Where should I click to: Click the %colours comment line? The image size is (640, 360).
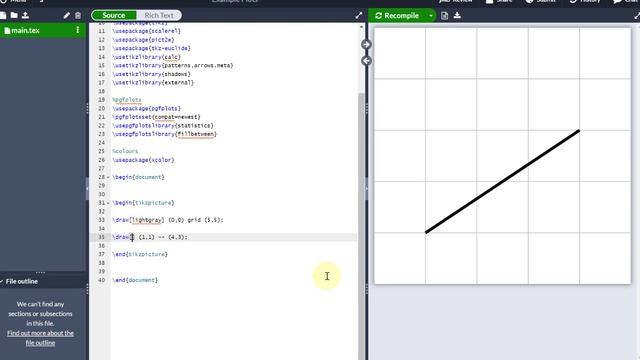[x=125, y=151]
